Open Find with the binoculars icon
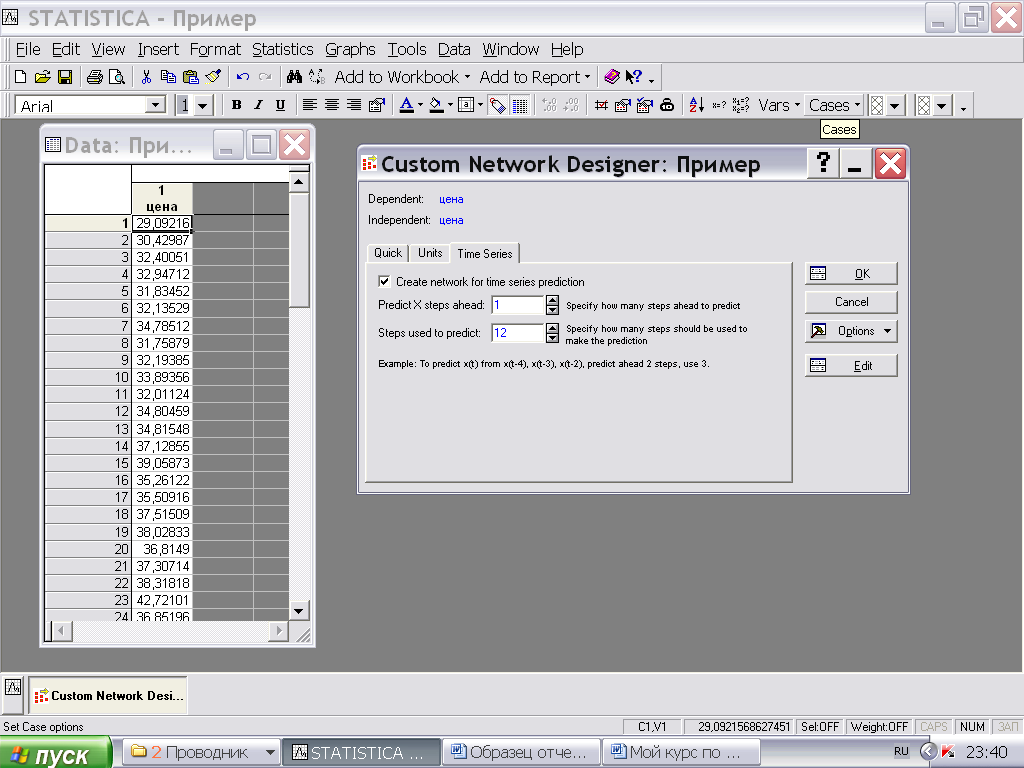The image size is (1024, 768). (295, 77)
